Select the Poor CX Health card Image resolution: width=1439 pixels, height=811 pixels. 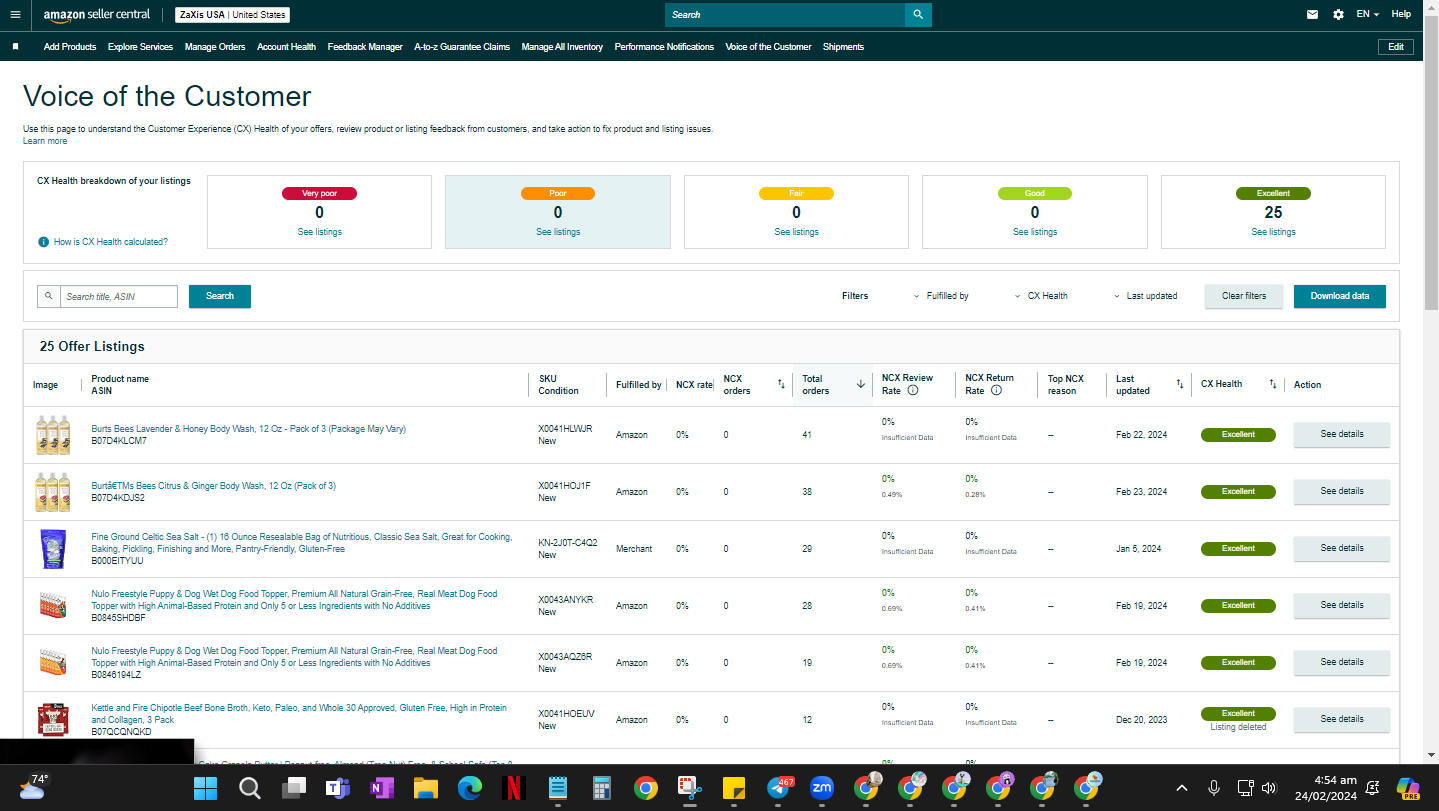[558, 212]
